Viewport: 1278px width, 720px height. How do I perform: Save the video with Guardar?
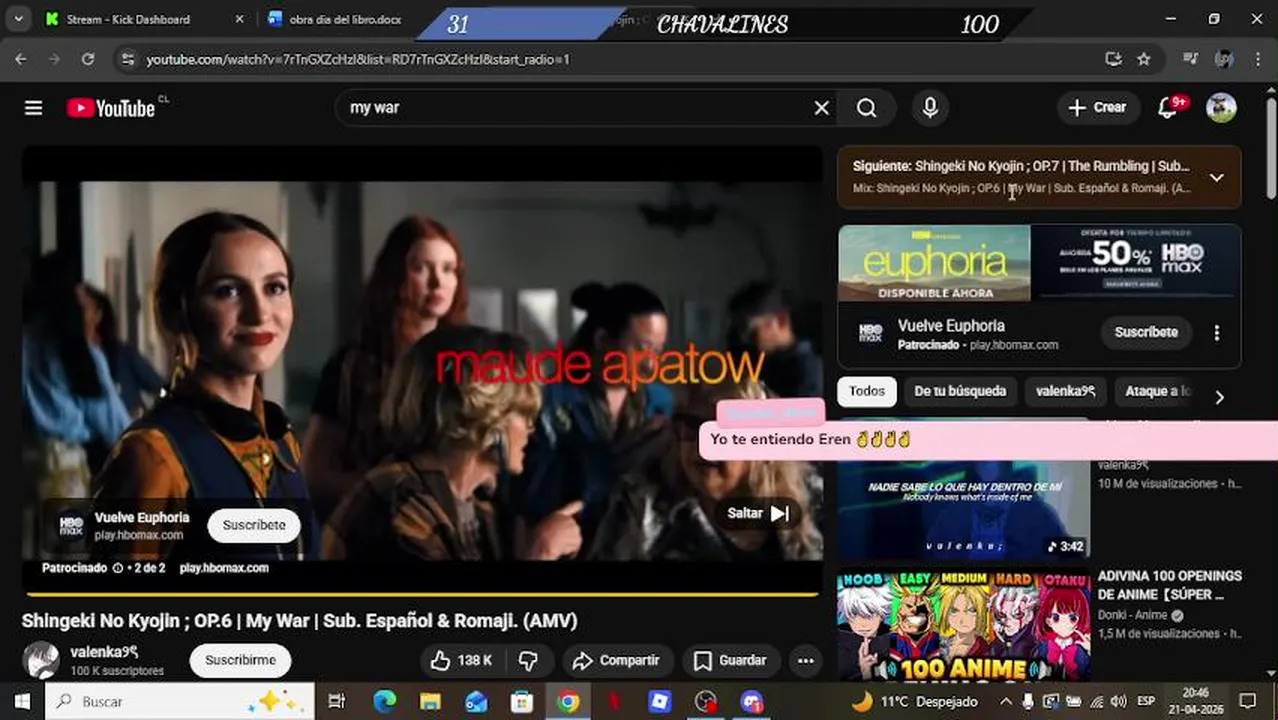(731, 660)
